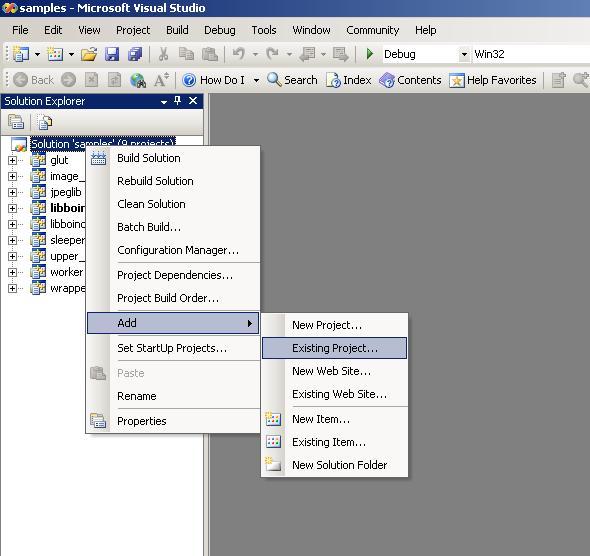Viewport: 590px width, 556px height.
Task: Select New Project in Add submenu
Action: 334,325
